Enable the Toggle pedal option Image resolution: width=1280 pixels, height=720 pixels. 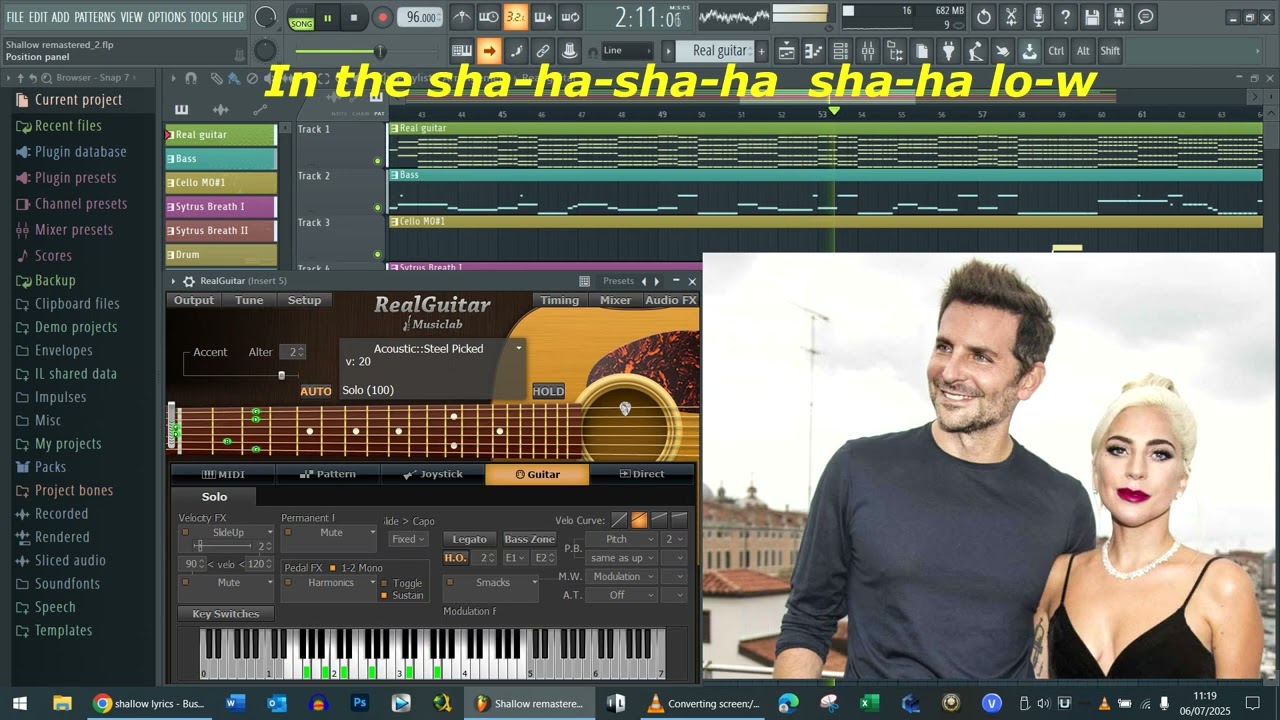click(x=384, y=583)
